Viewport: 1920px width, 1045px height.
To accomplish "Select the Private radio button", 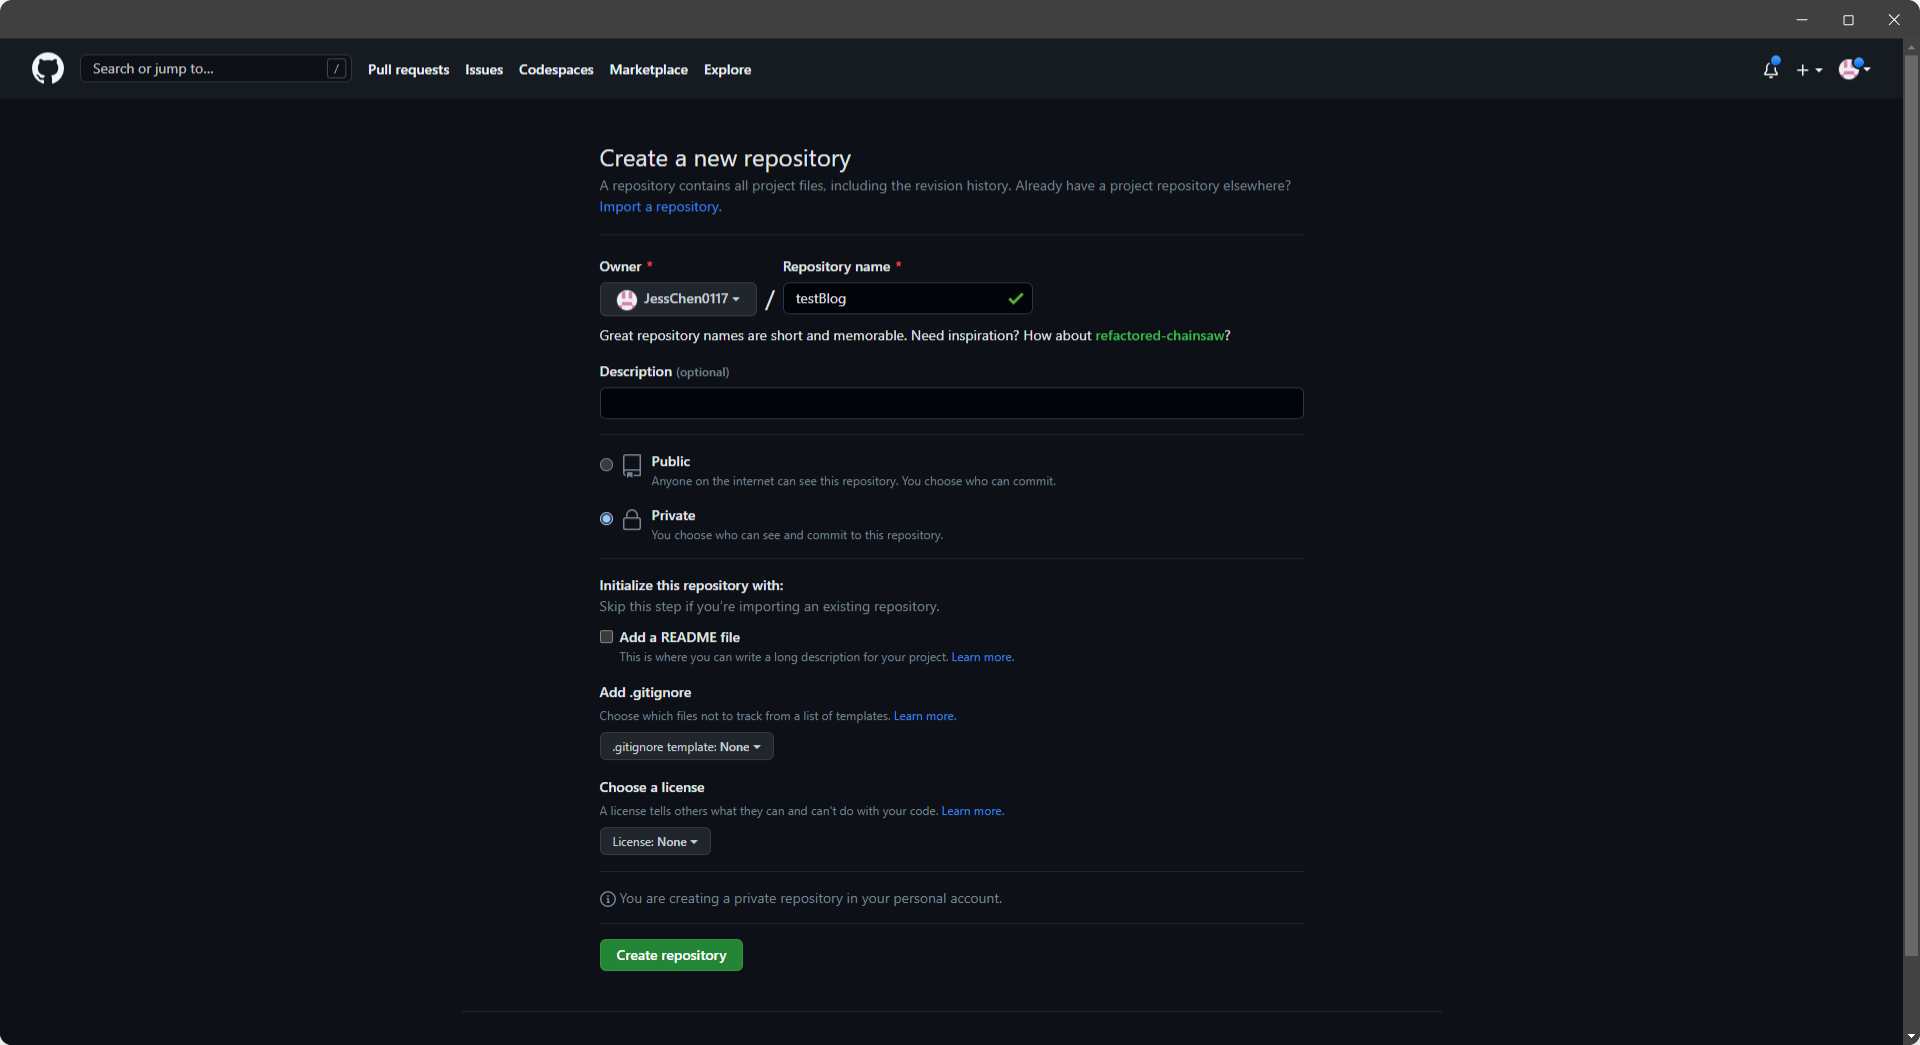I will pos(606,519).
